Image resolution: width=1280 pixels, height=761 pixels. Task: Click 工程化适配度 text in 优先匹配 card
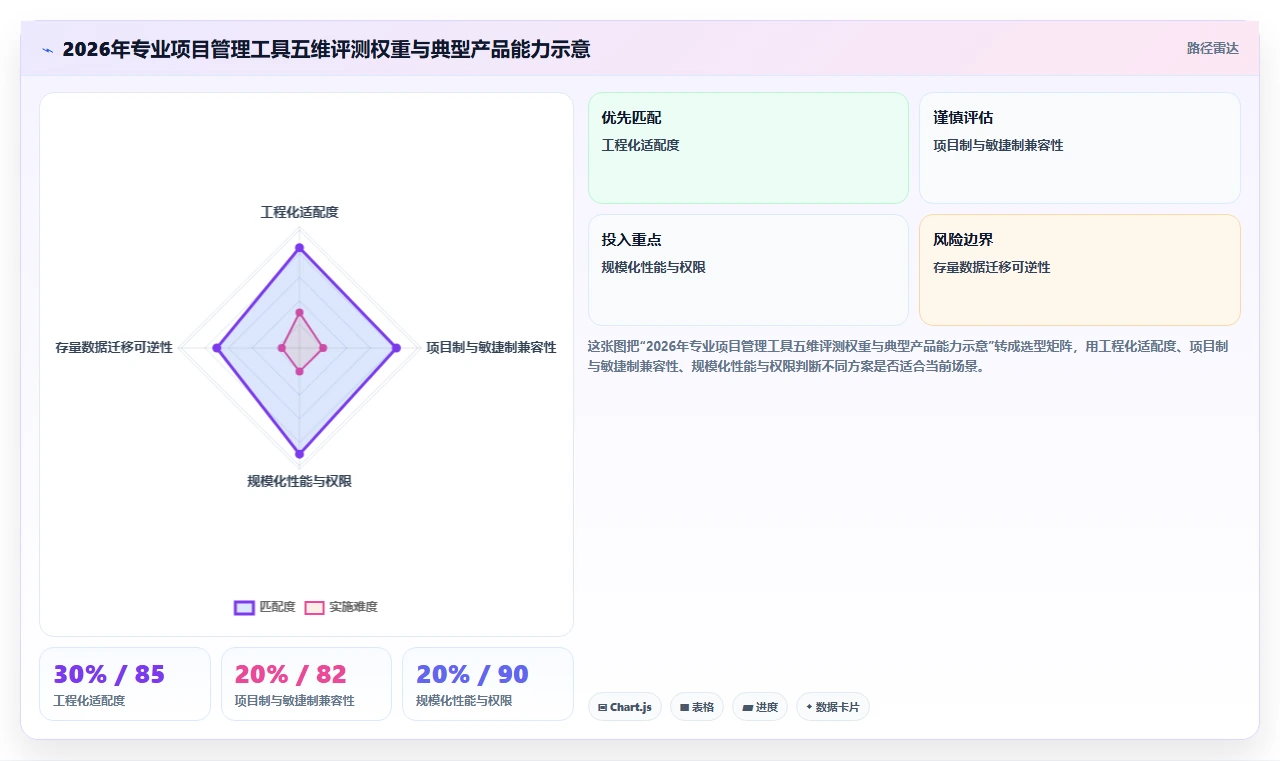[x=640, y=145]
